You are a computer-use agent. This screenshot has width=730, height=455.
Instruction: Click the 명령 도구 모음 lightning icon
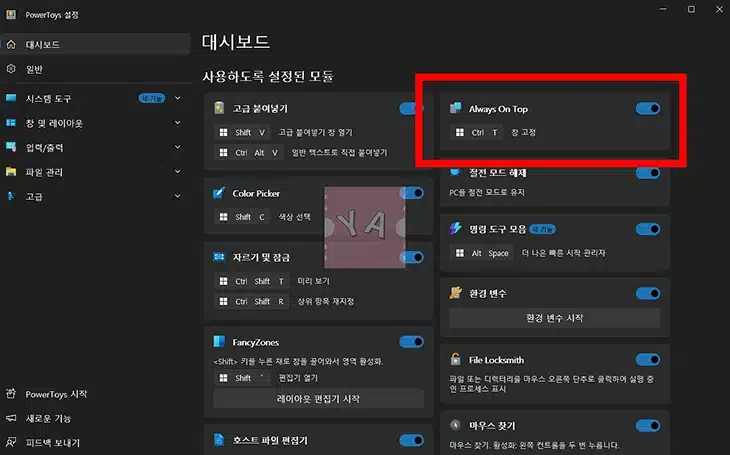pos(455,228)
